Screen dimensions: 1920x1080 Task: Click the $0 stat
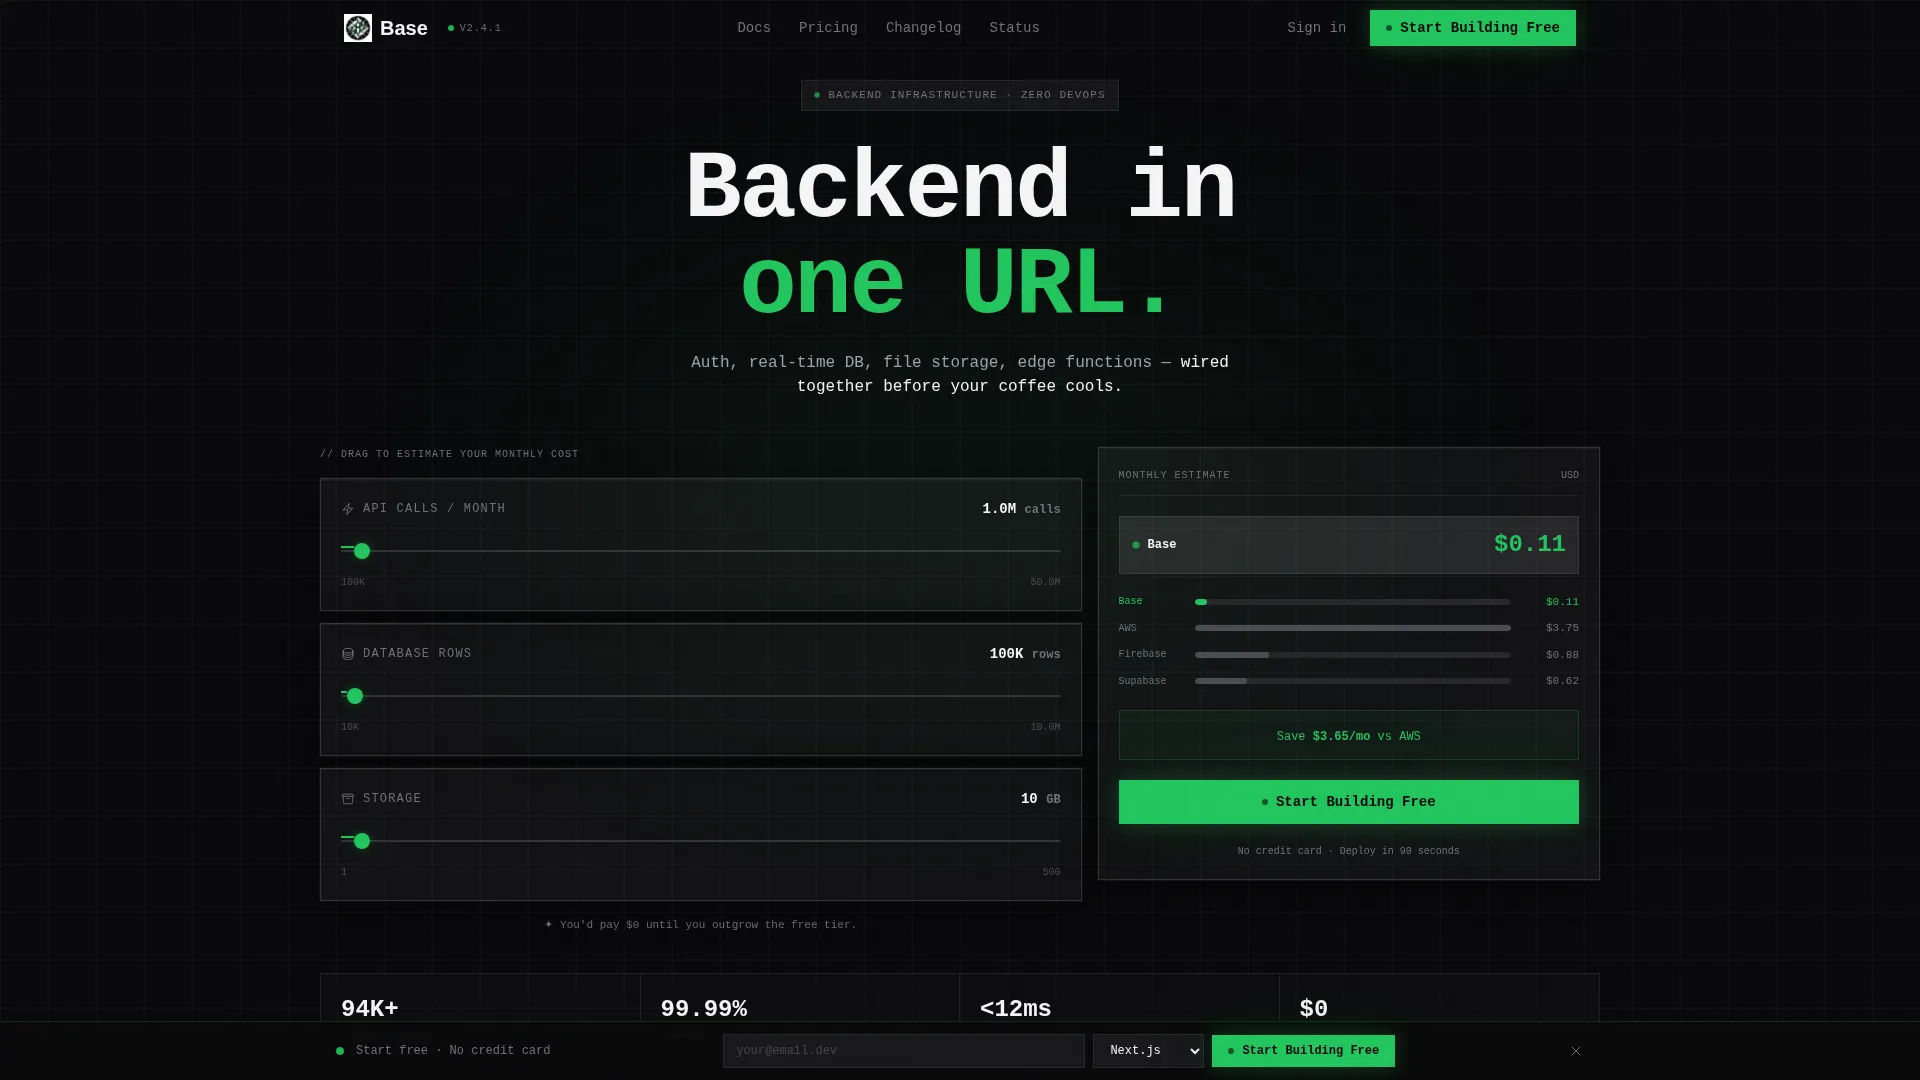pyautogui.click(x=1313, y=1009)
